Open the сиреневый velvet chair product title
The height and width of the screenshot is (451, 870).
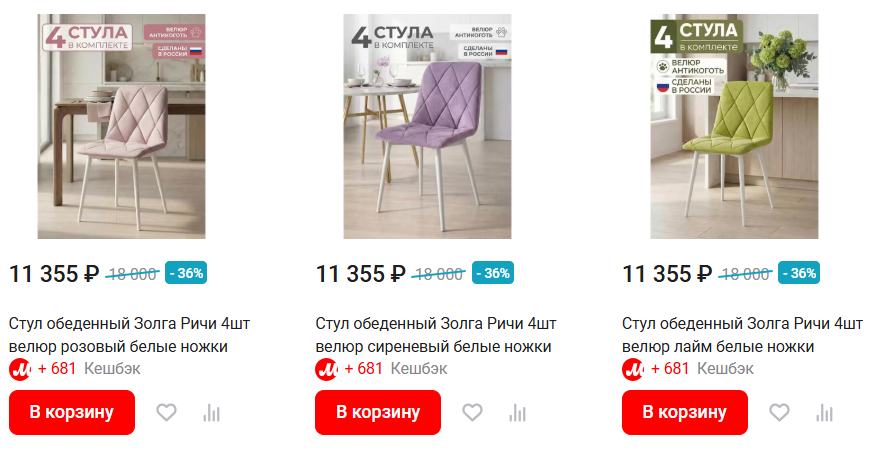[x=436, y=335]
